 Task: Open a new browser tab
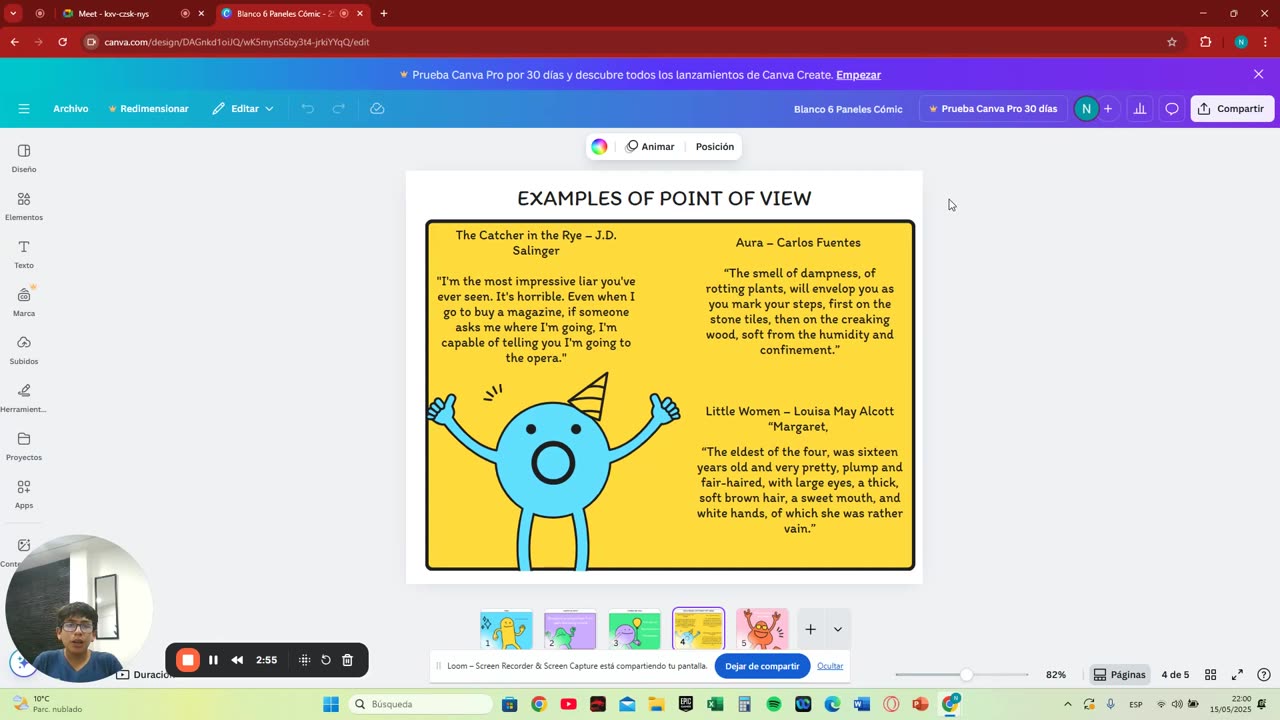coord(384,13)
